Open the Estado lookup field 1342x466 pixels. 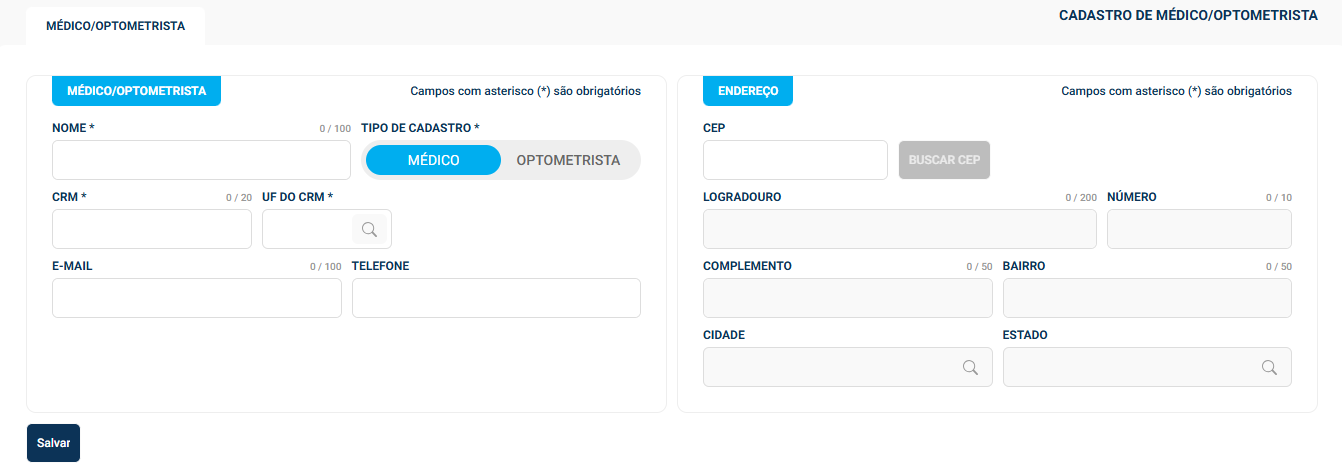(x=1130, y=367)
